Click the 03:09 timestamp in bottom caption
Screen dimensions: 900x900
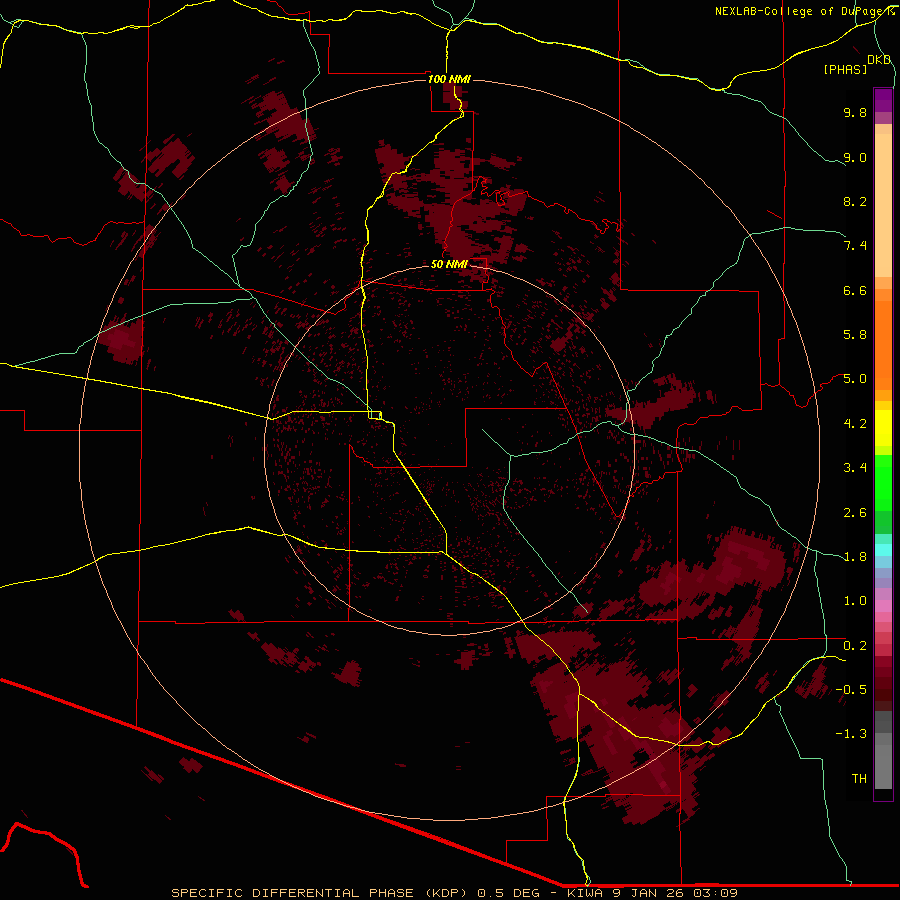pyautogui.click(x=715, y=893)
